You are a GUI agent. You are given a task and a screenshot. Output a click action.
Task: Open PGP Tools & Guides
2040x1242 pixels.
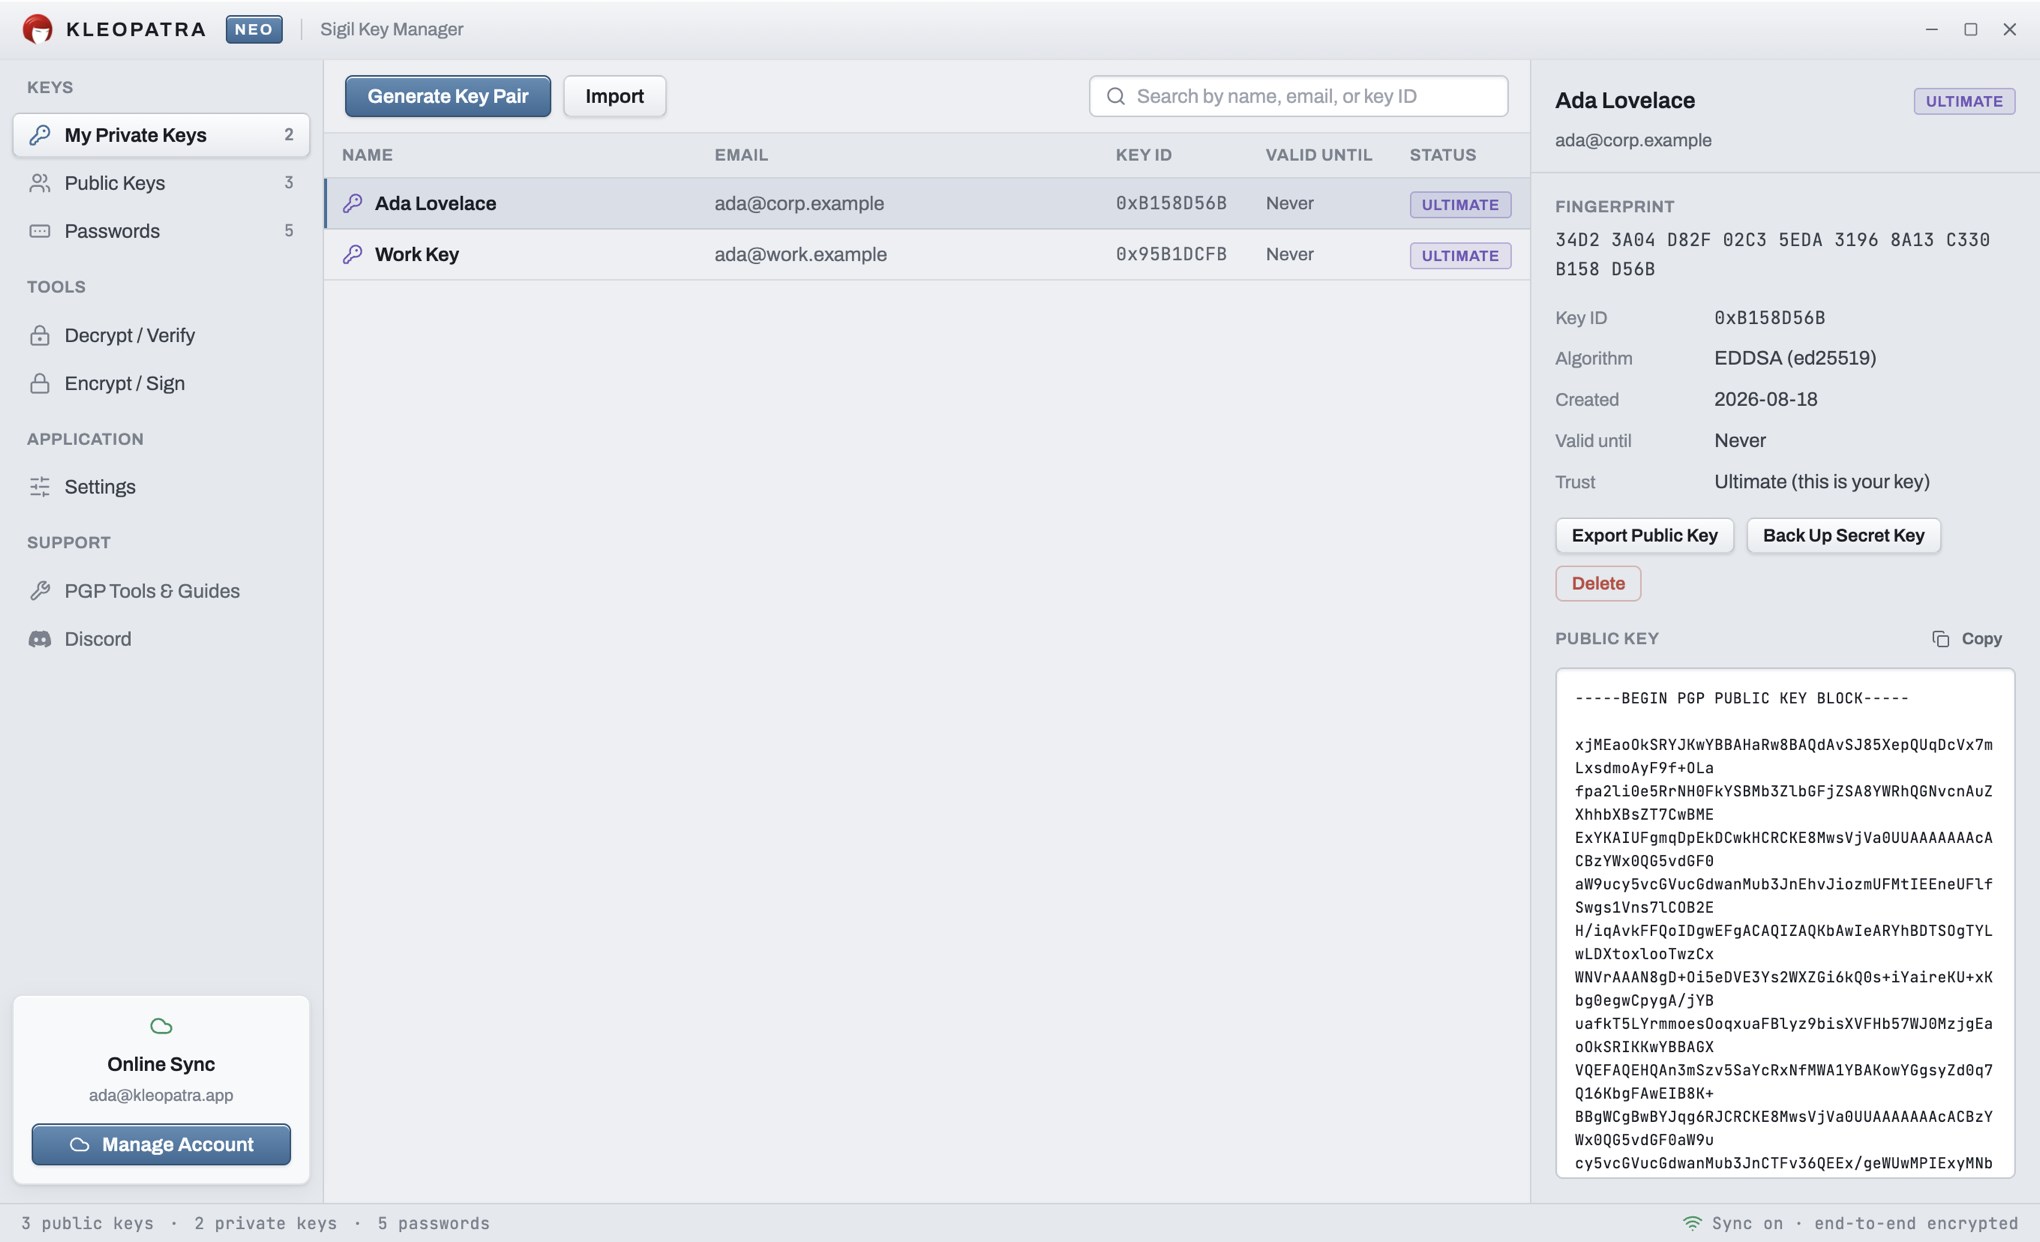click(x=161, y=591)
